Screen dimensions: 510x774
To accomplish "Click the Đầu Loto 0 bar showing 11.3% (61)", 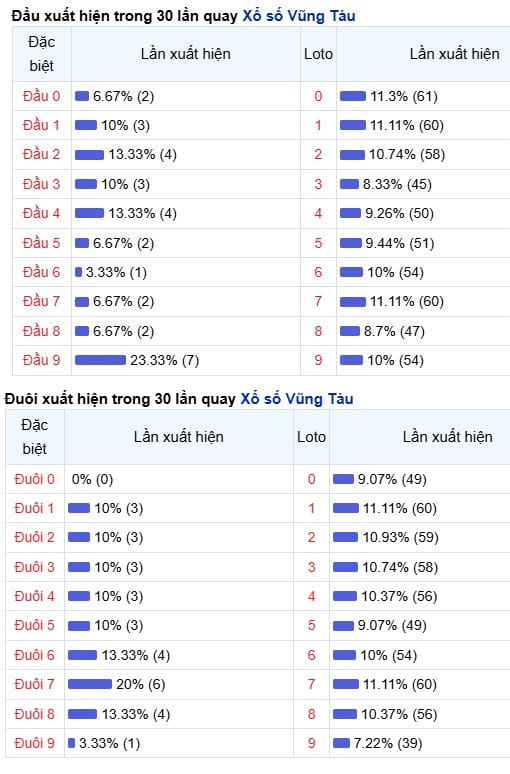I will [353, 96].
